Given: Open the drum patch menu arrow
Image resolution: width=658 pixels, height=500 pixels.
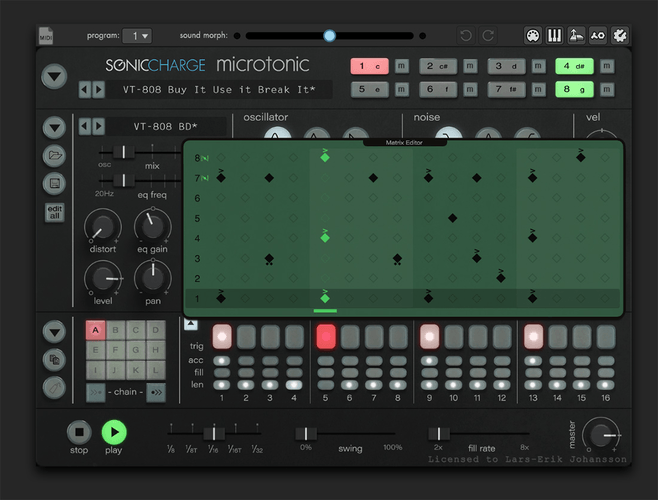Looking at the screenshot, I should [x=54, y=128].
